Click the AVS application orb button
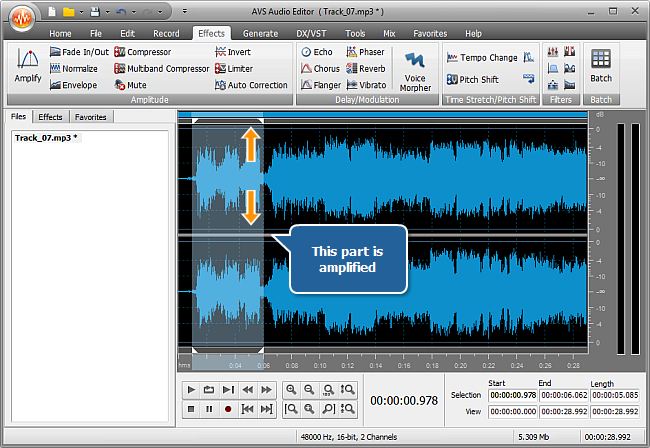This screenshot has width=650, height=448. (22, 18)
